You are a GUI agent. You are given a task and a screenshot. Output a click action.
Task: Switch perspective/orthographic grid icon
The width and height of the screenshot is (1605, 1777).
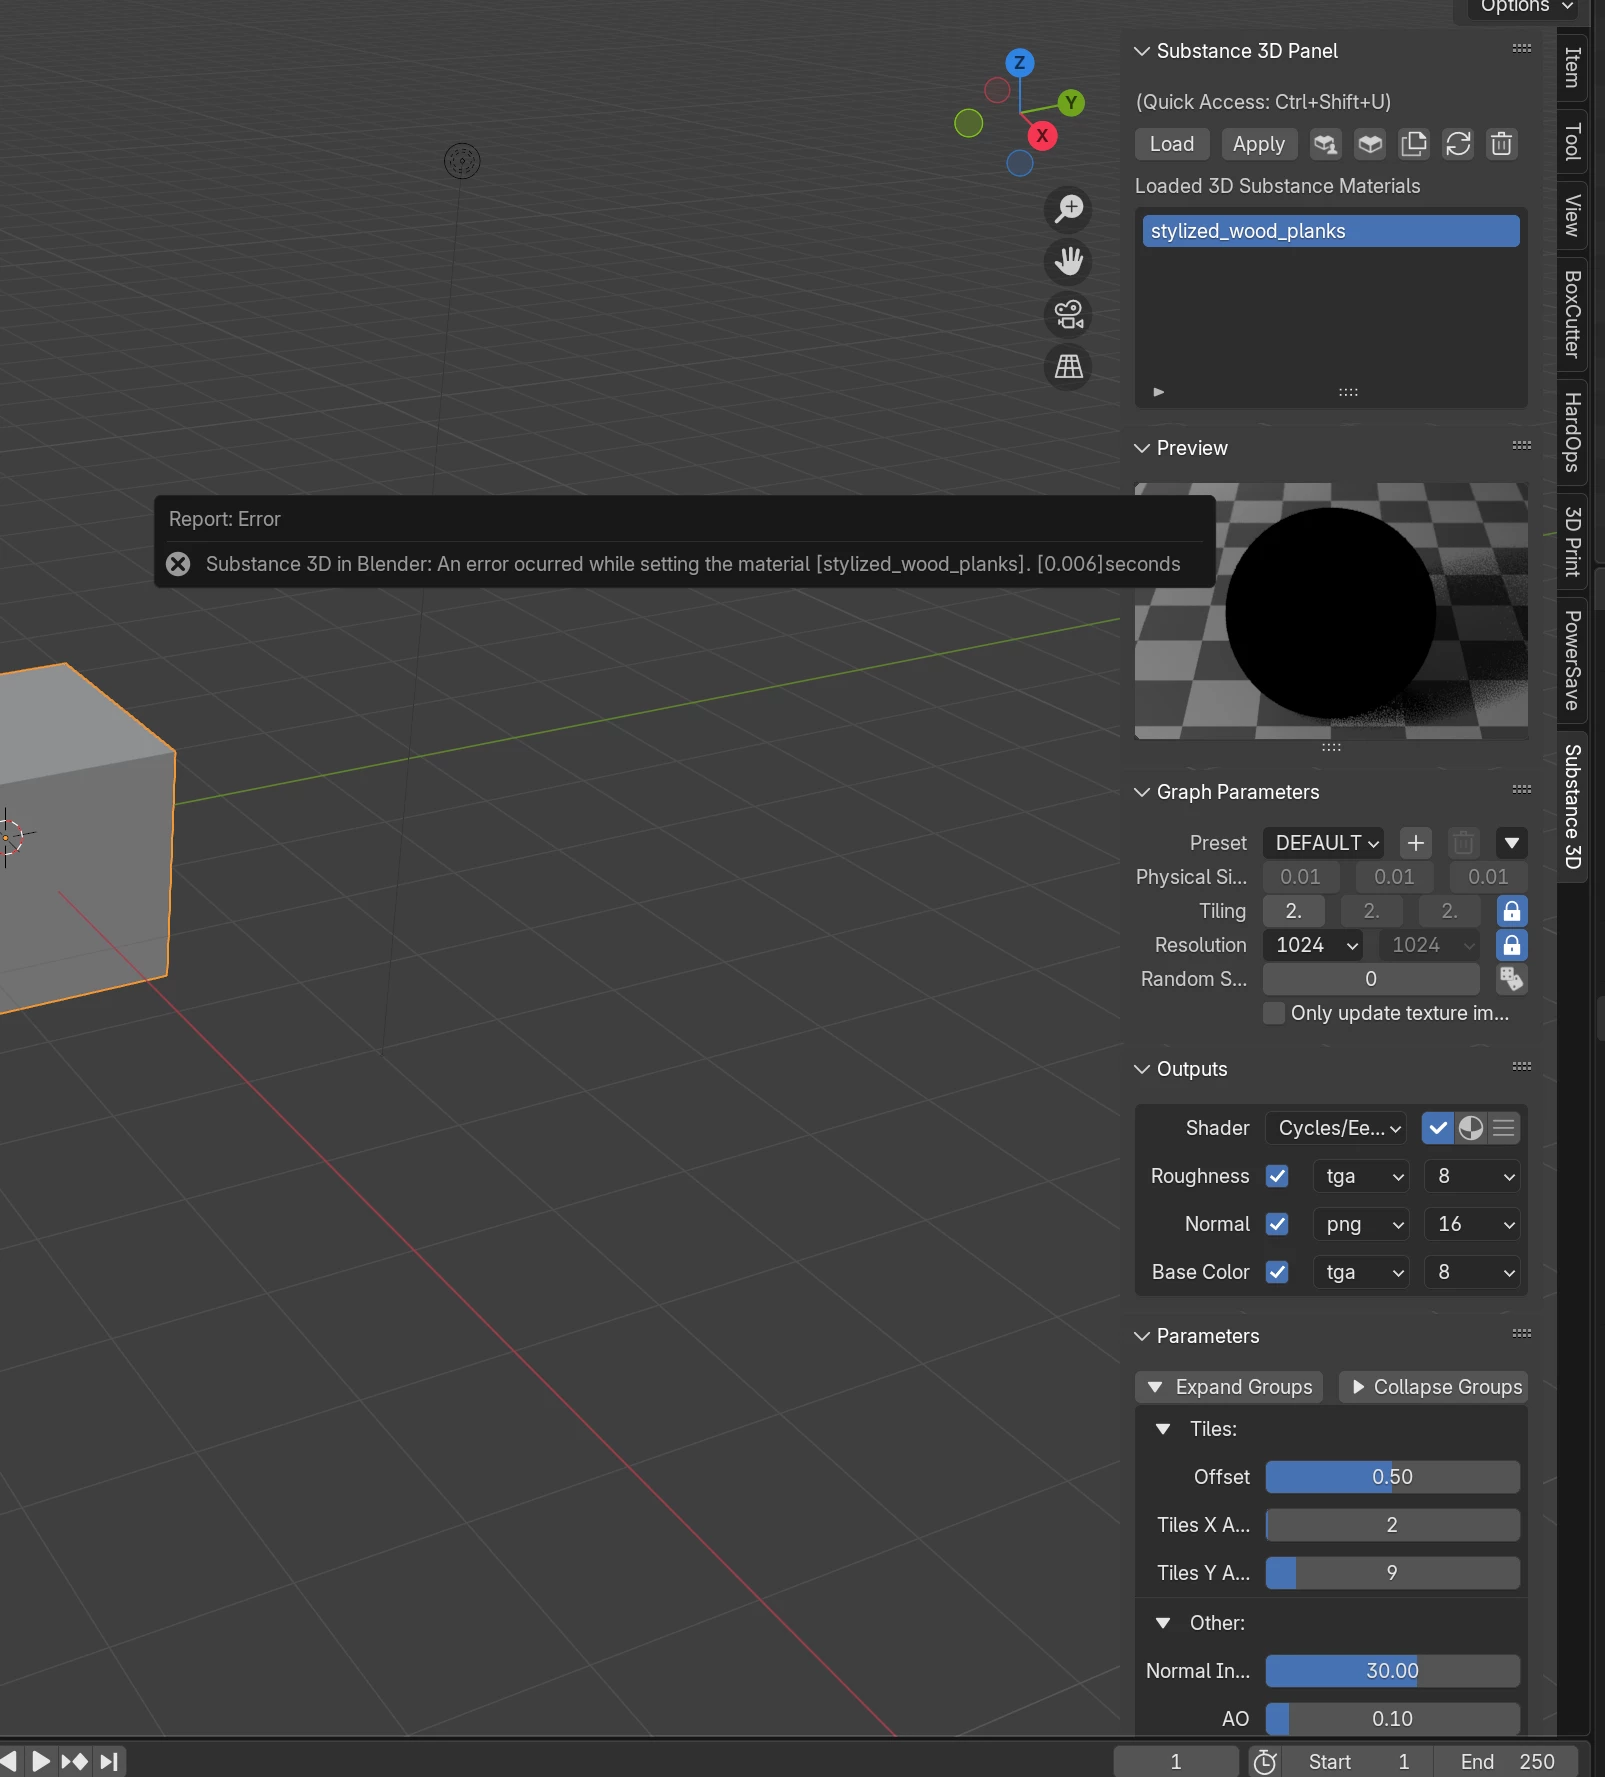pyautogui.click(x=1069, y=367)
